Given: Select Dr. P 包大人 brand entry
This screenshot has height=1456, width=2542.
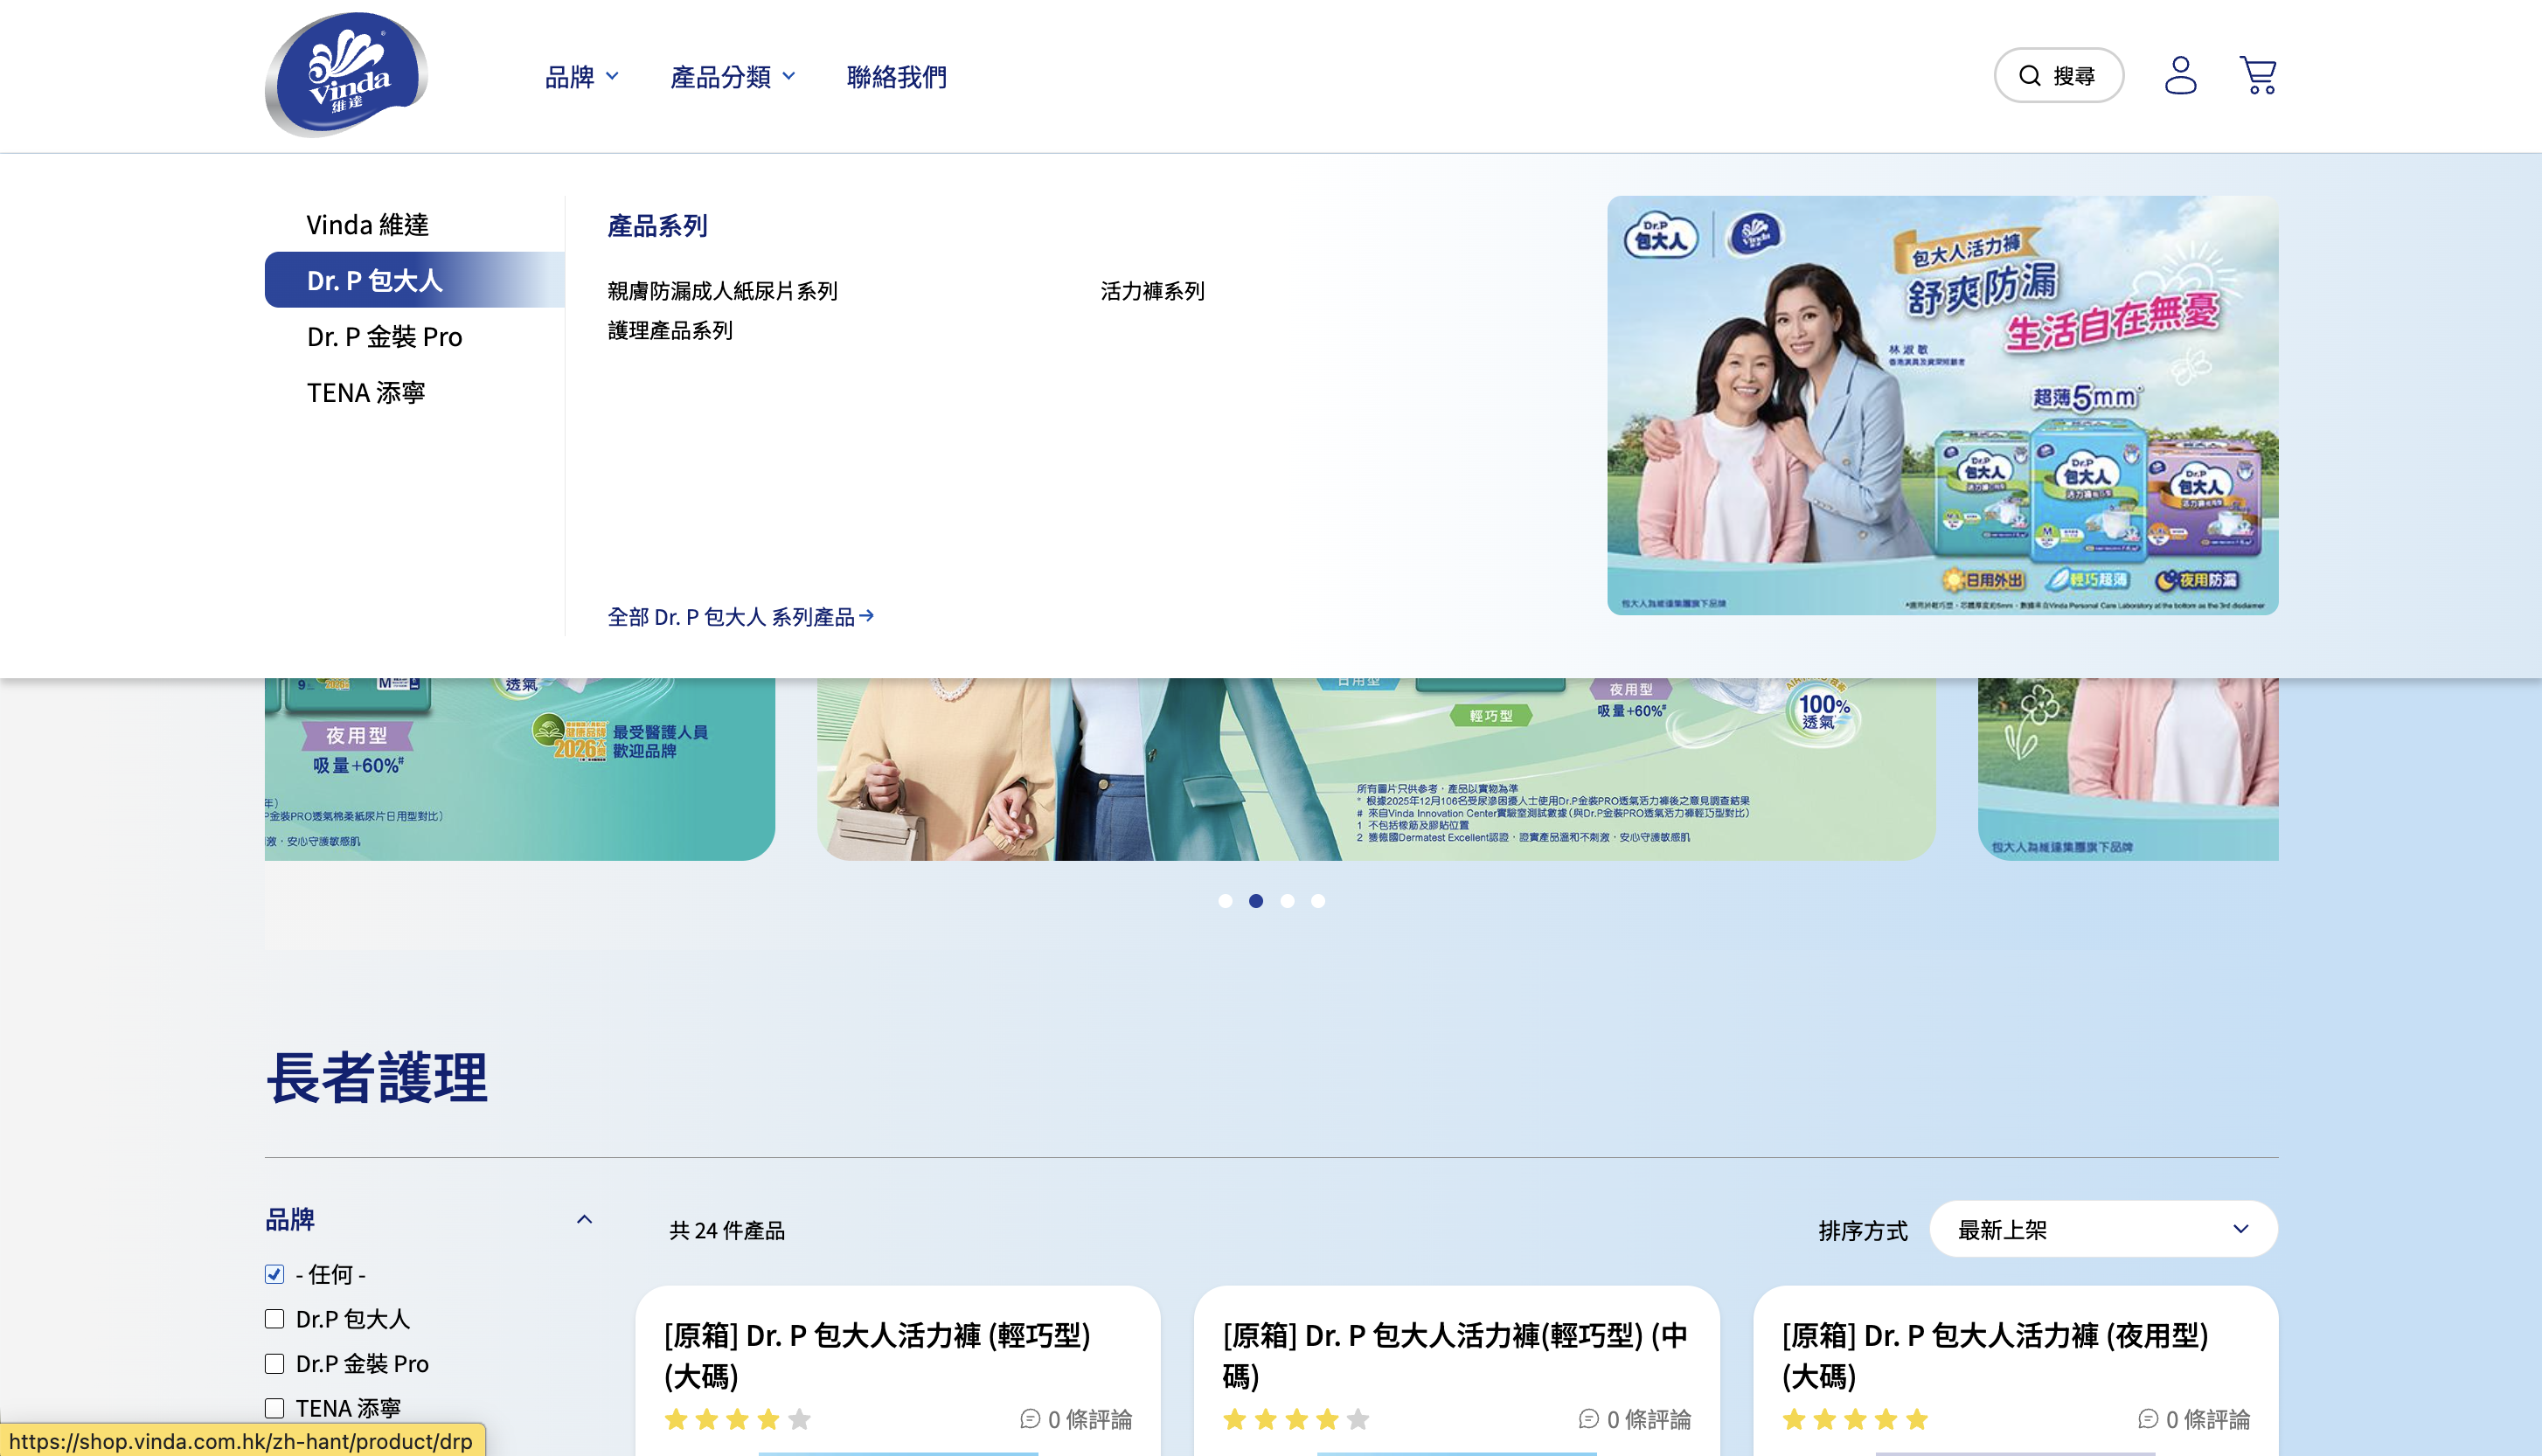Looking at the screenshot, I should (414, 280).
